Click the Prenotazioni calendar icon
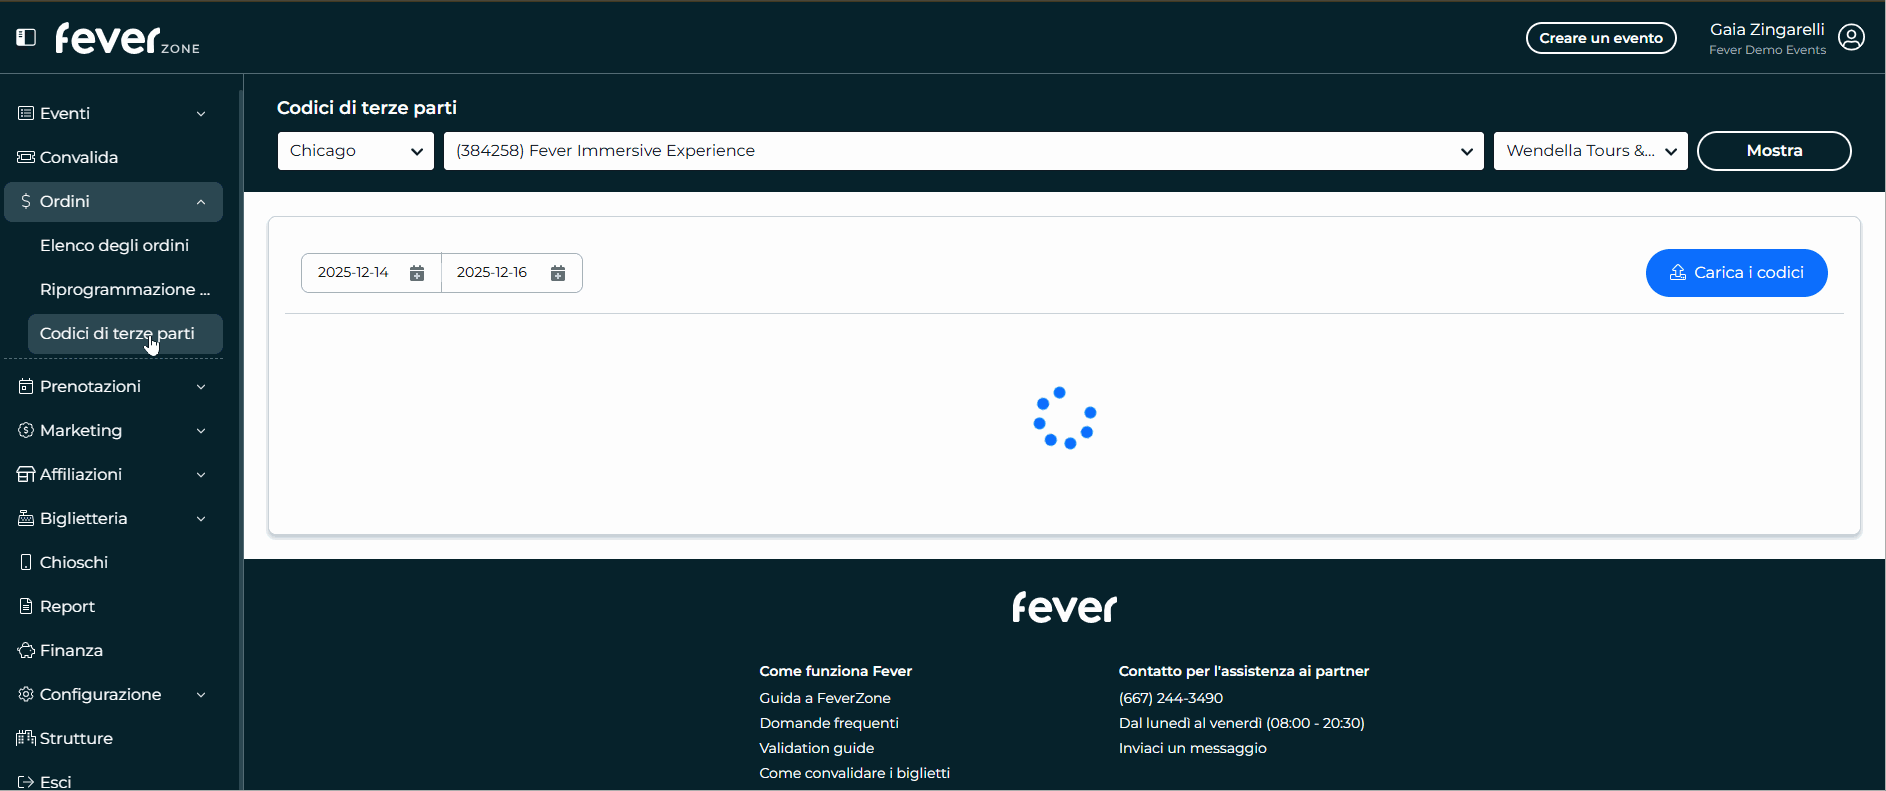1886x791 pixels. click(x=26, y=386)
